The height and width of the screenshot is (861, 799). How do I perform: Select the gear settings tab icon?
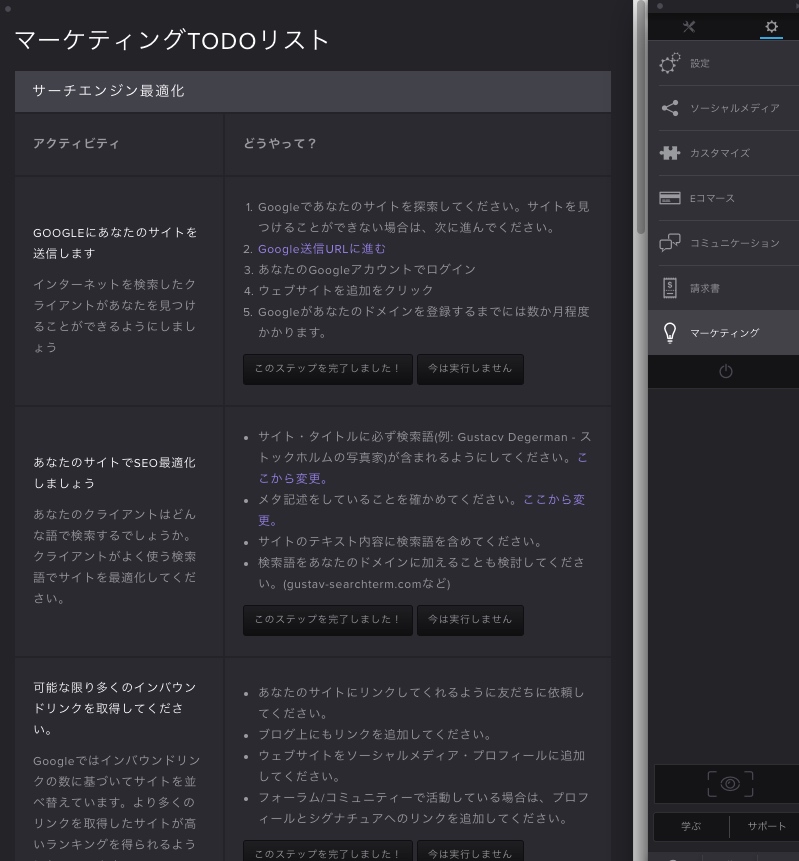click(771, 26)
